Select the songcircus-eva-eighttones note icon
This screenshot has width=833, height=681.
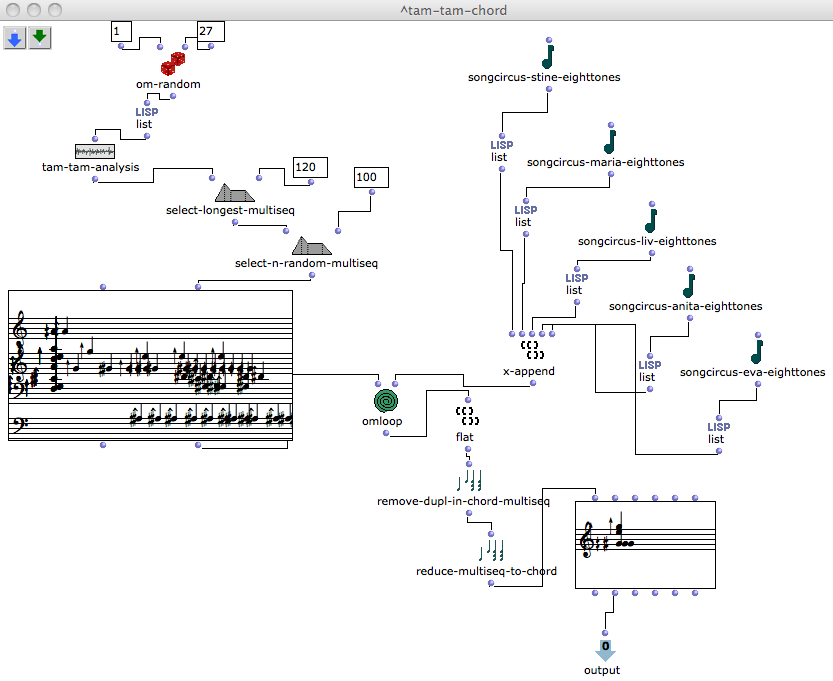tap(757, 351)
